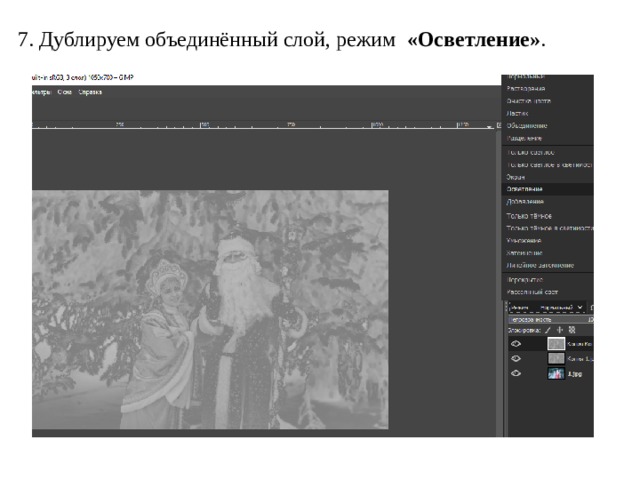Open the Окна menu
The image size is (640, 480).
click(x=64, y=92)
